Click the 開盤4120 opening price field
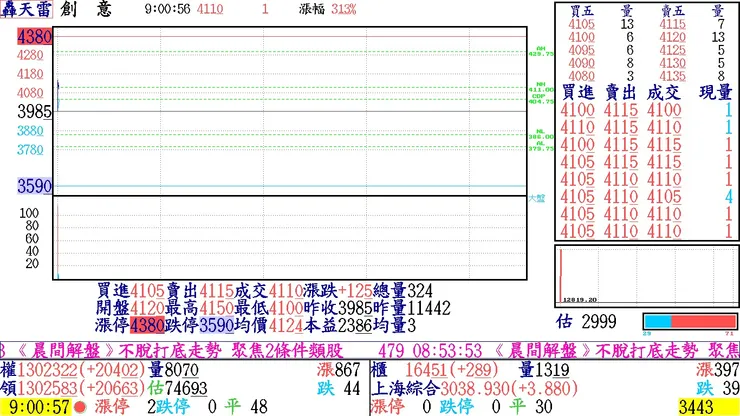 [130, 308]
